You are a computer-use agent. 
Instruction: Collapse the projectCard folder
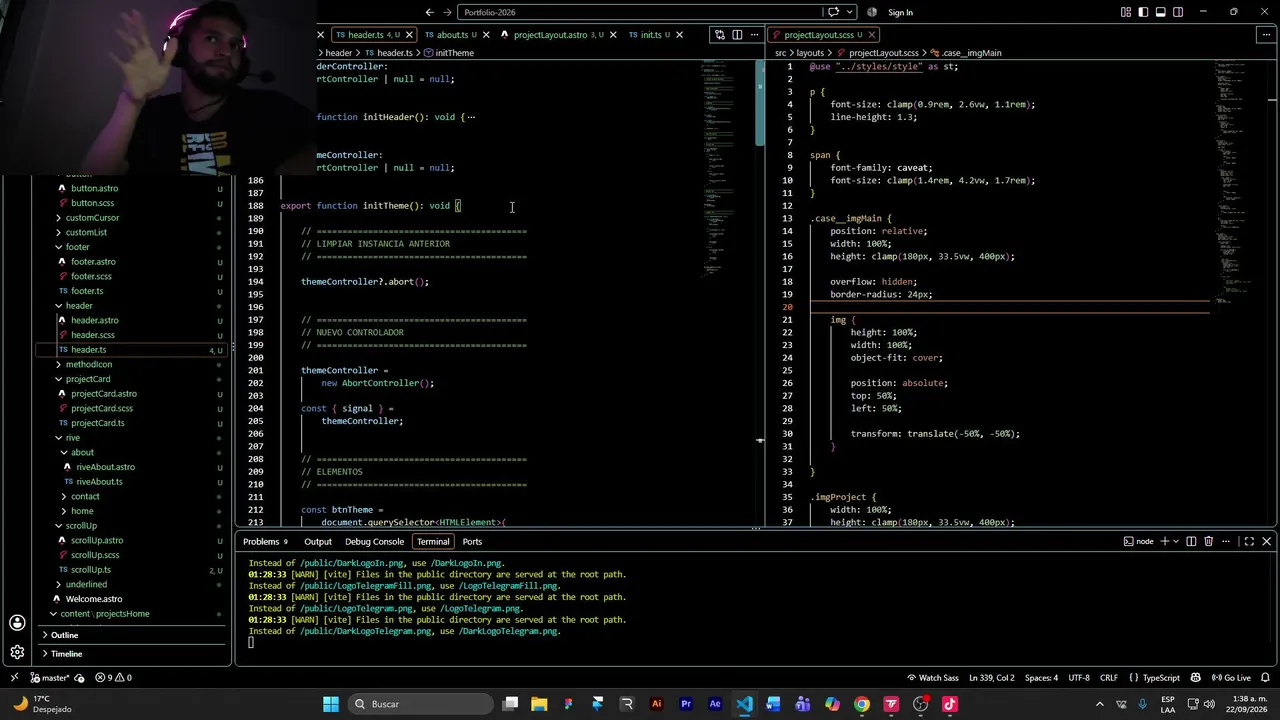click(x=88, y=379)
